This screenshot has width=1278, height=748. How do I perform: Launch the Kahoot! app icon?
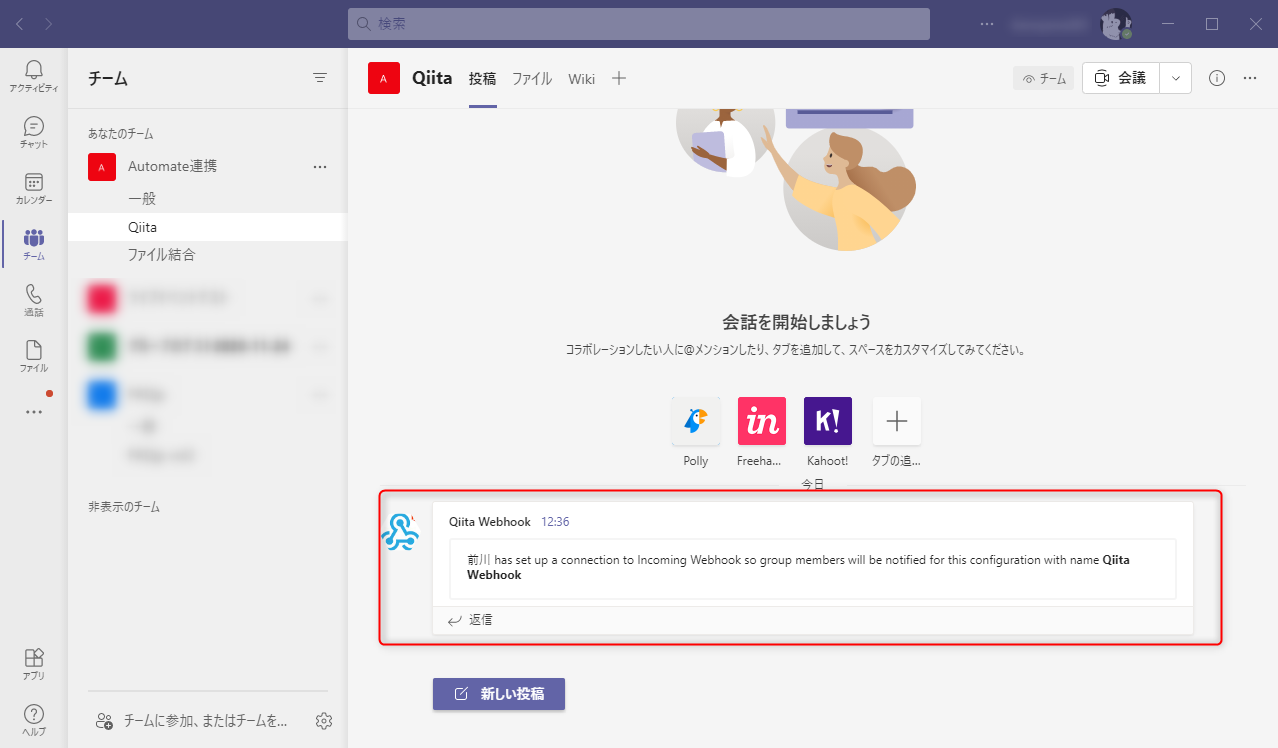pyautogui.click(x=827, y=420)
